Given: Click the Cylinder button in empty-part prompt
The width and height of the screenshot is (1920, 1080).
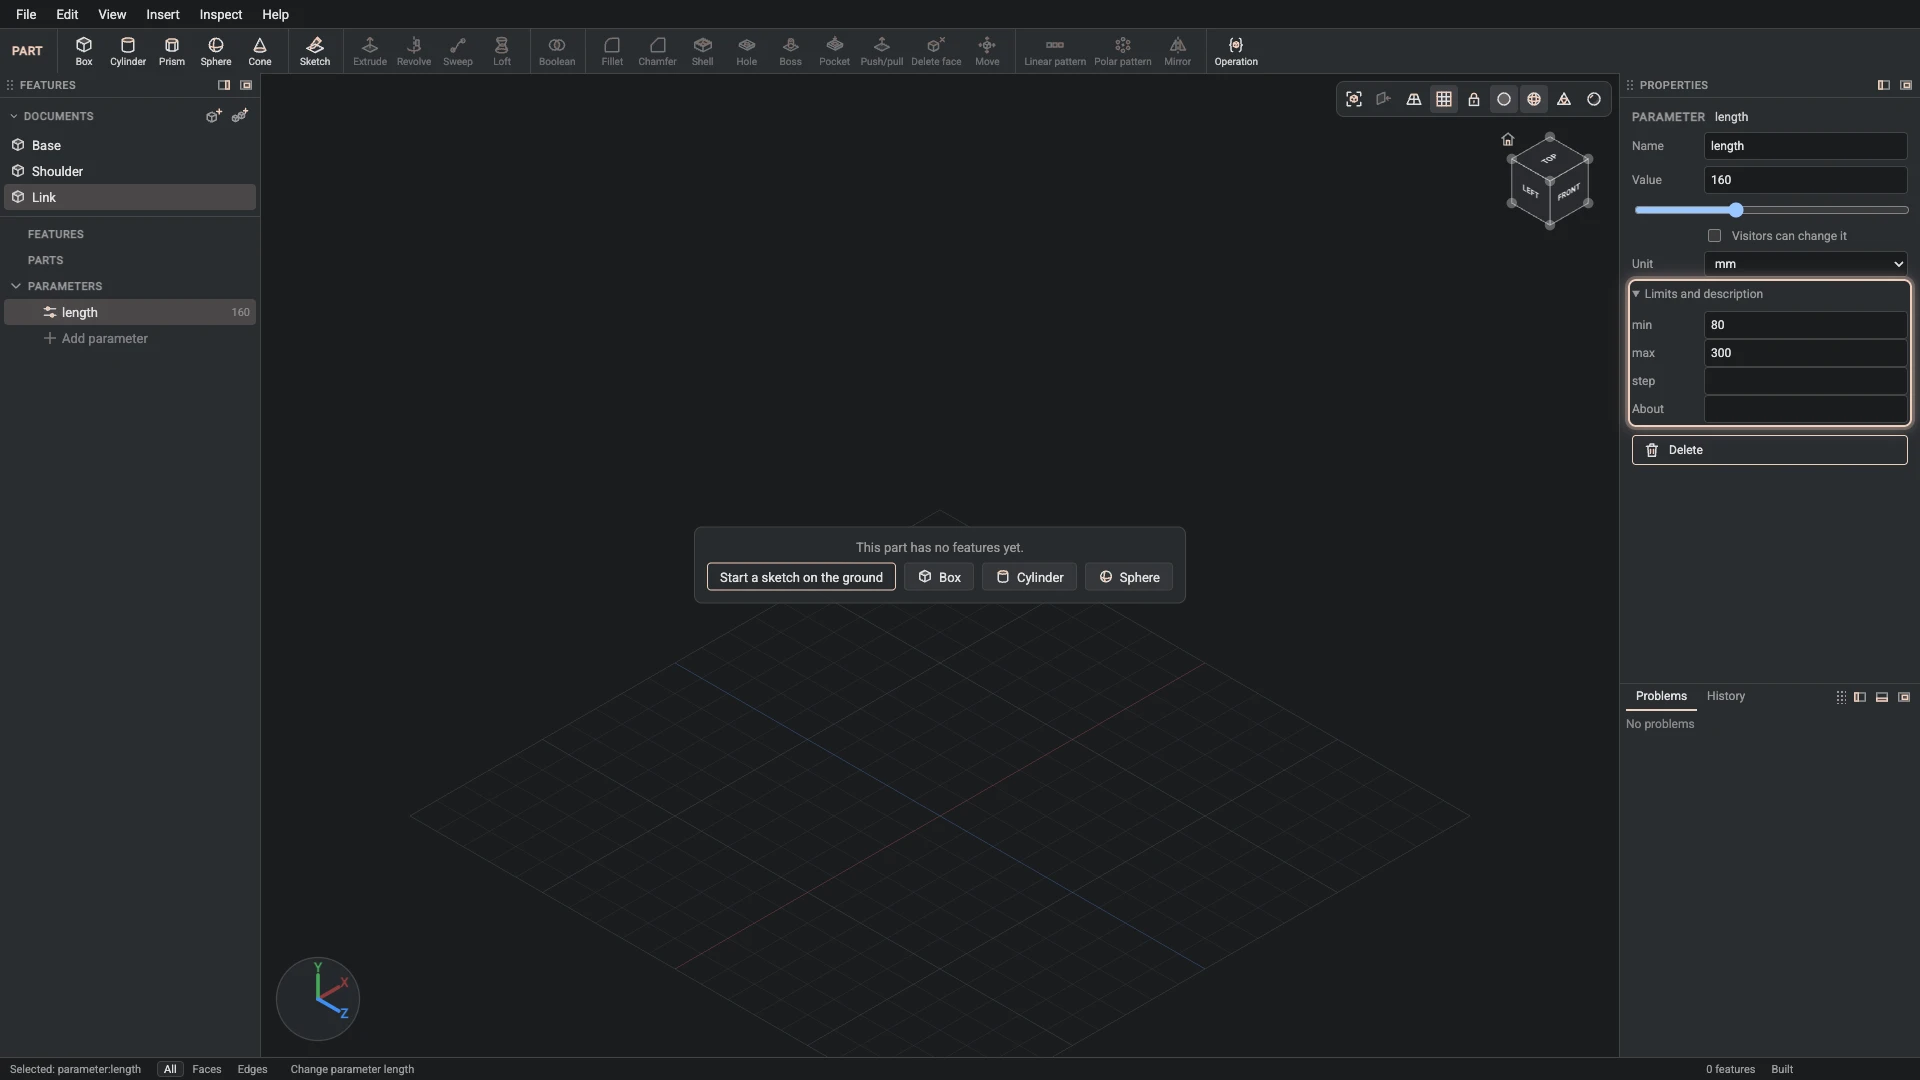Looking at the screenshot, I should [1029, 577].
